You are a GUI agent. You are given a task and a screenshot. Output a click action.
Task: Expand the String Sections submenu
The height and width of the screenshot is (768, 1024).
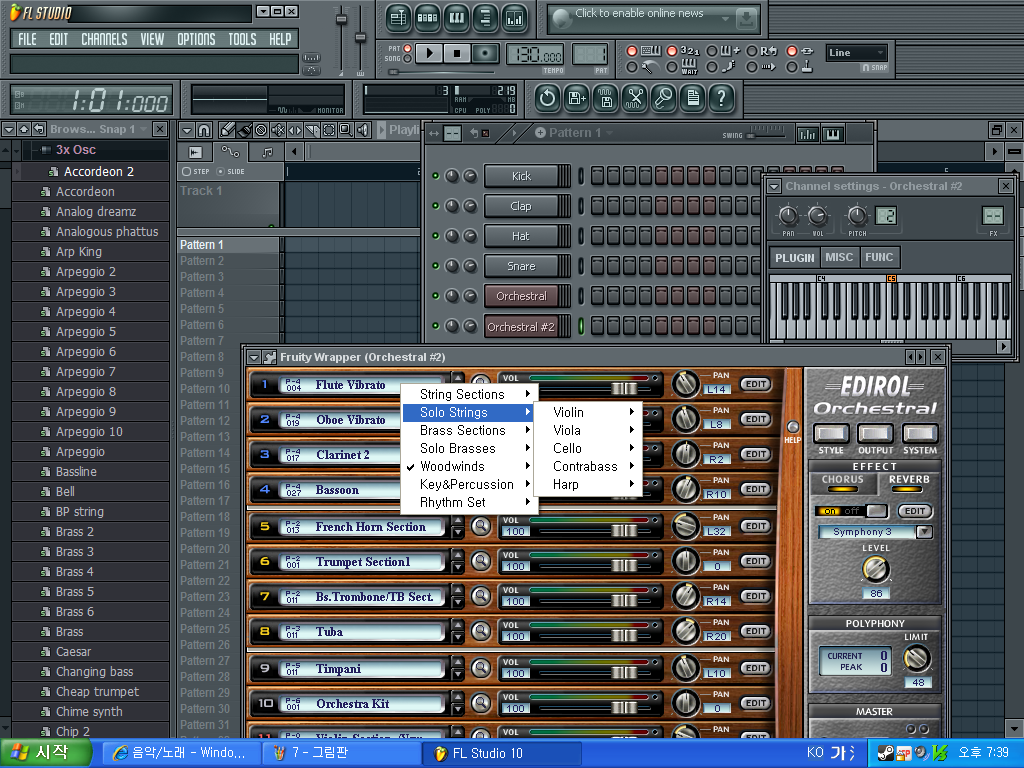[469, 394]
